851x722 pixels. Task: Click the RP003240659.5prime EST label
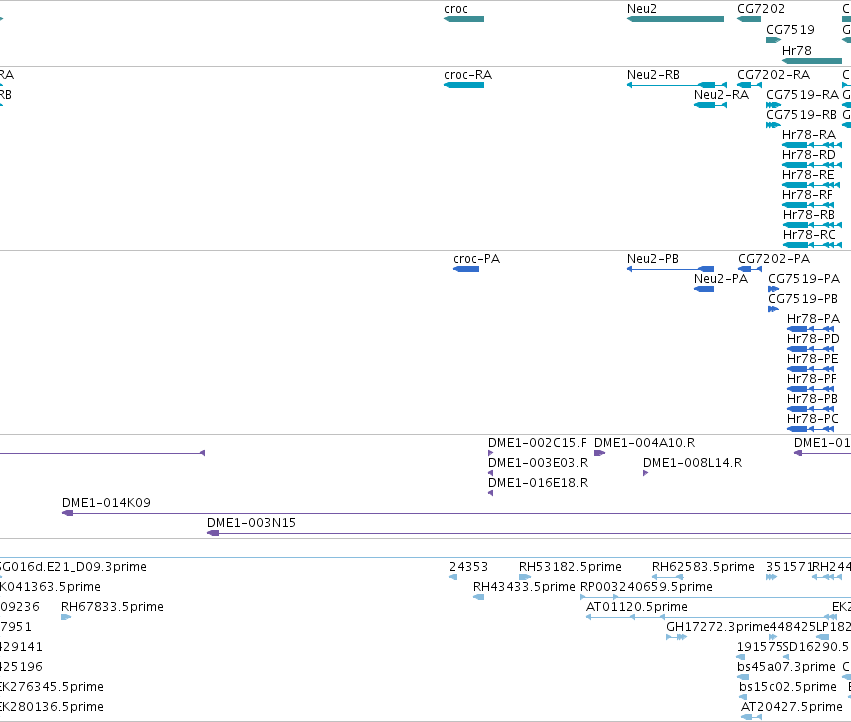point(646,587)
